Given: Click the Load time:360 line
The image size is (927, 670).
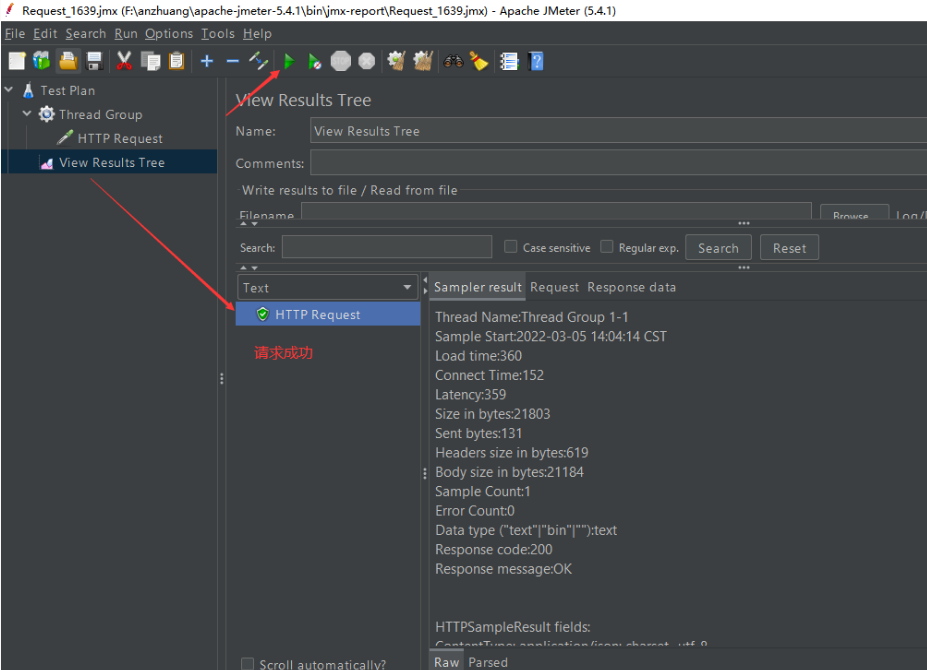Looking at the screenshot, I should coord(478,355).
